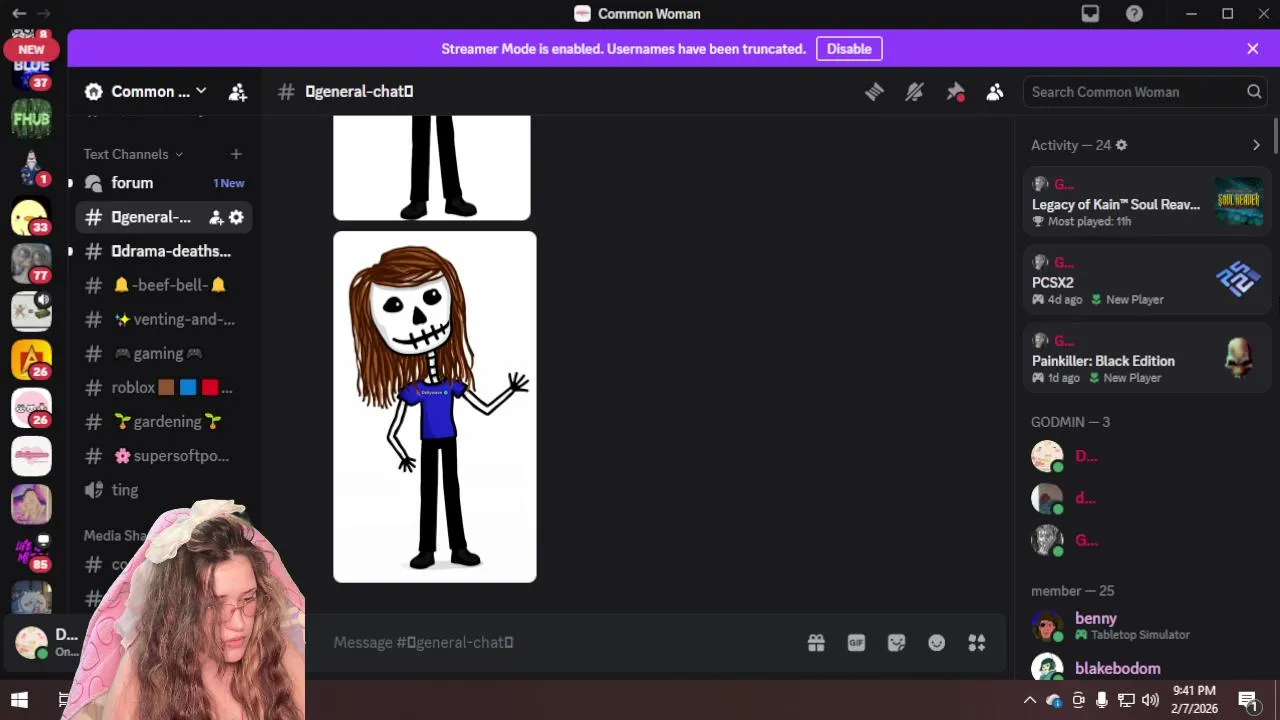Disable Streamer Mode
Image resolution: width=1280 pixels, height=720 pixels.
click(849, 49)
